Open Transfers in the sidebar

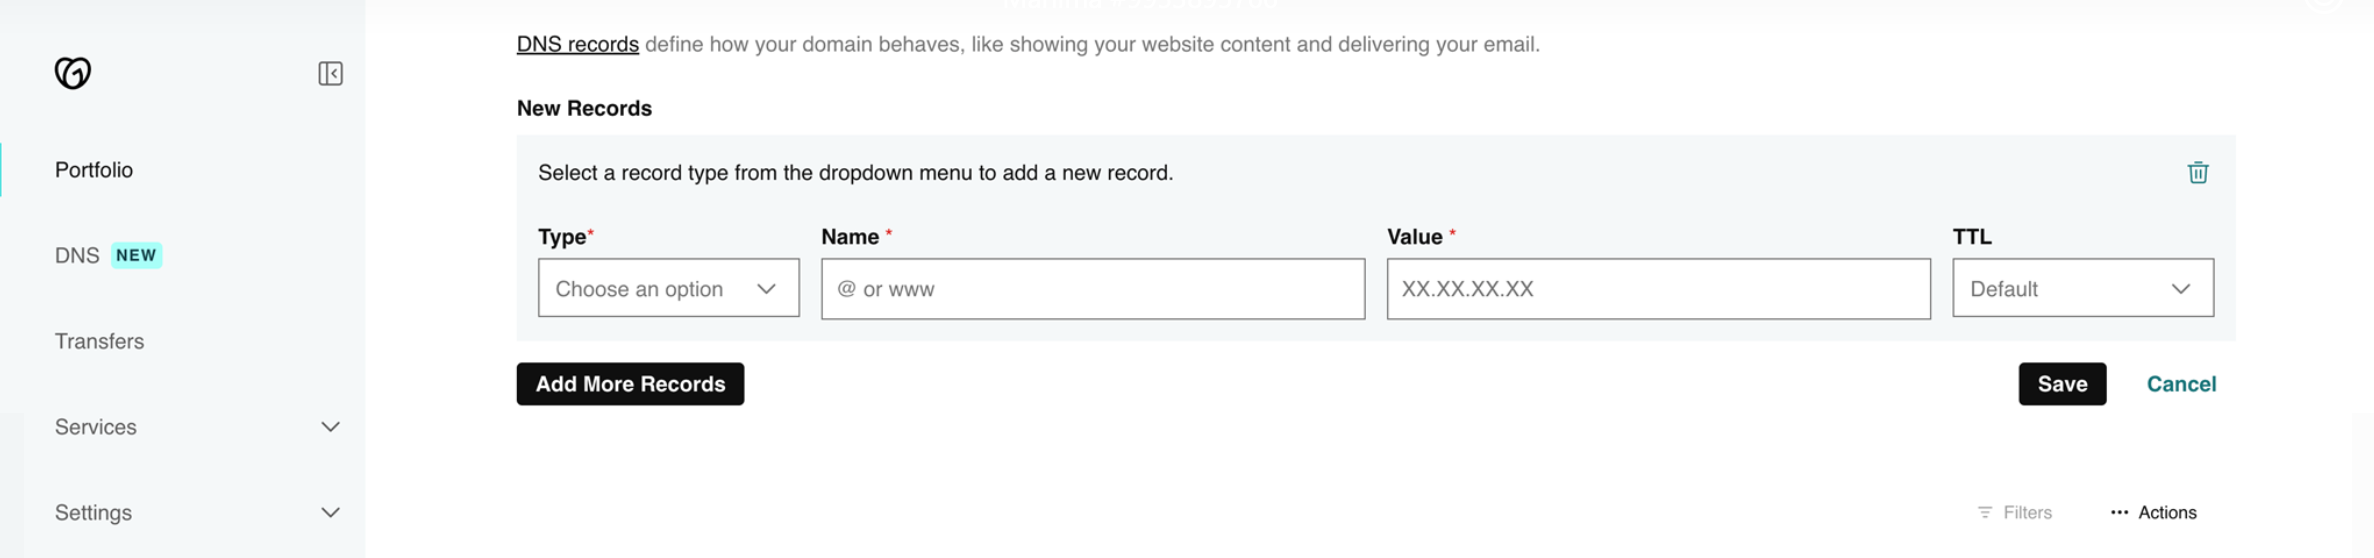point(99,341)
